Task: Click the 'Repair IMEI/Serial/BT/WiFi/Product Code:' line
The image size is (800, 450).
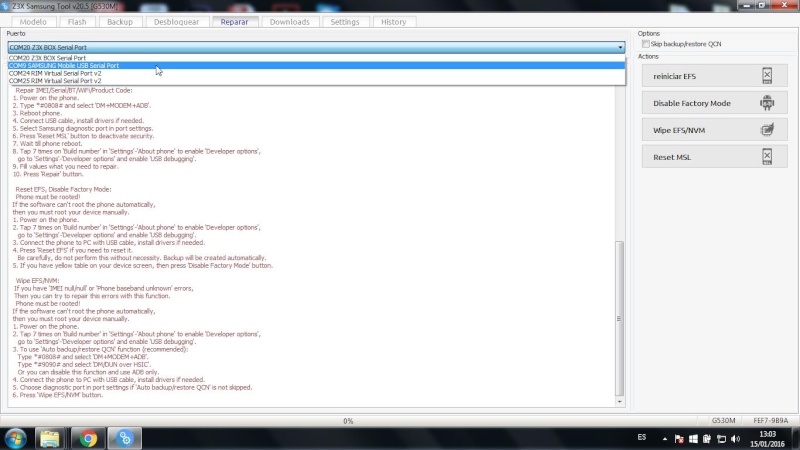Action: pyautogui.click(x=74, y=90)
